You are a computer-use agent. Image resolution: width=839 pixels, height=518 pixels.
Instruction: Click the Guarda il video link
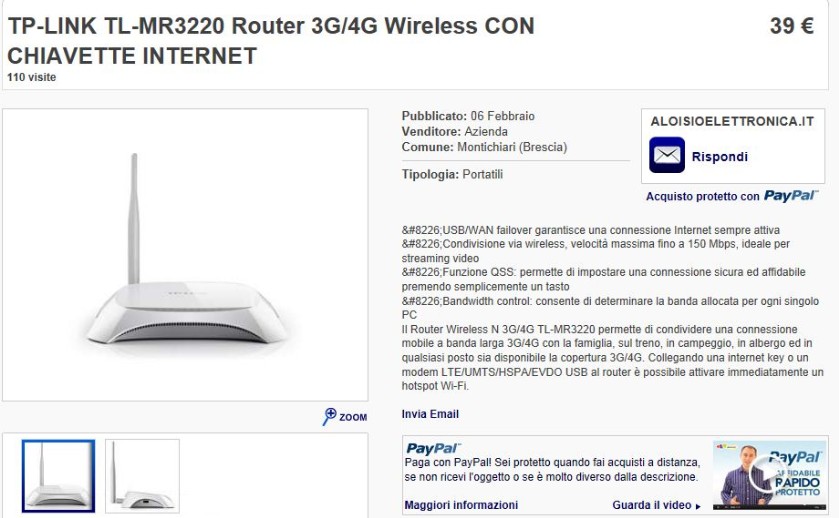[652, 505]
